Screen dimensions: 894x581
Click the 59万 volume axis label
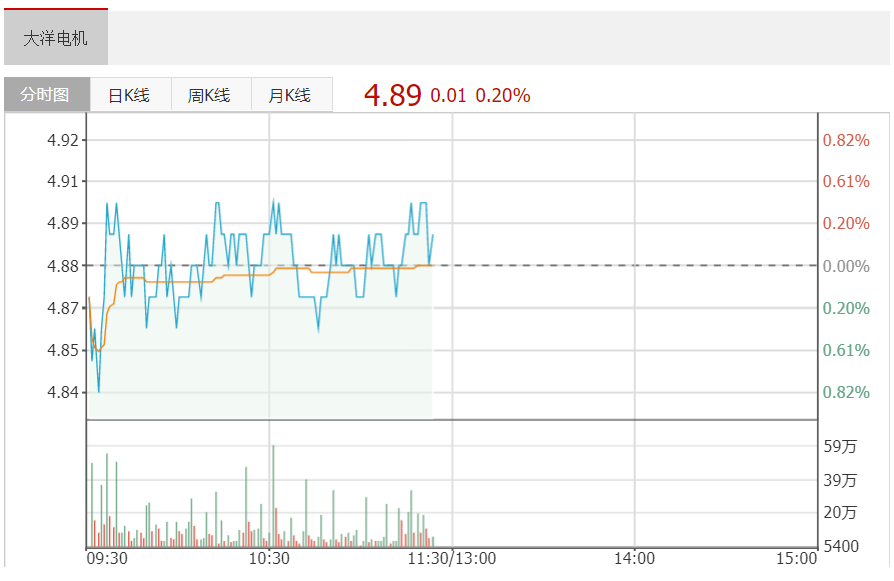(840, 446)
